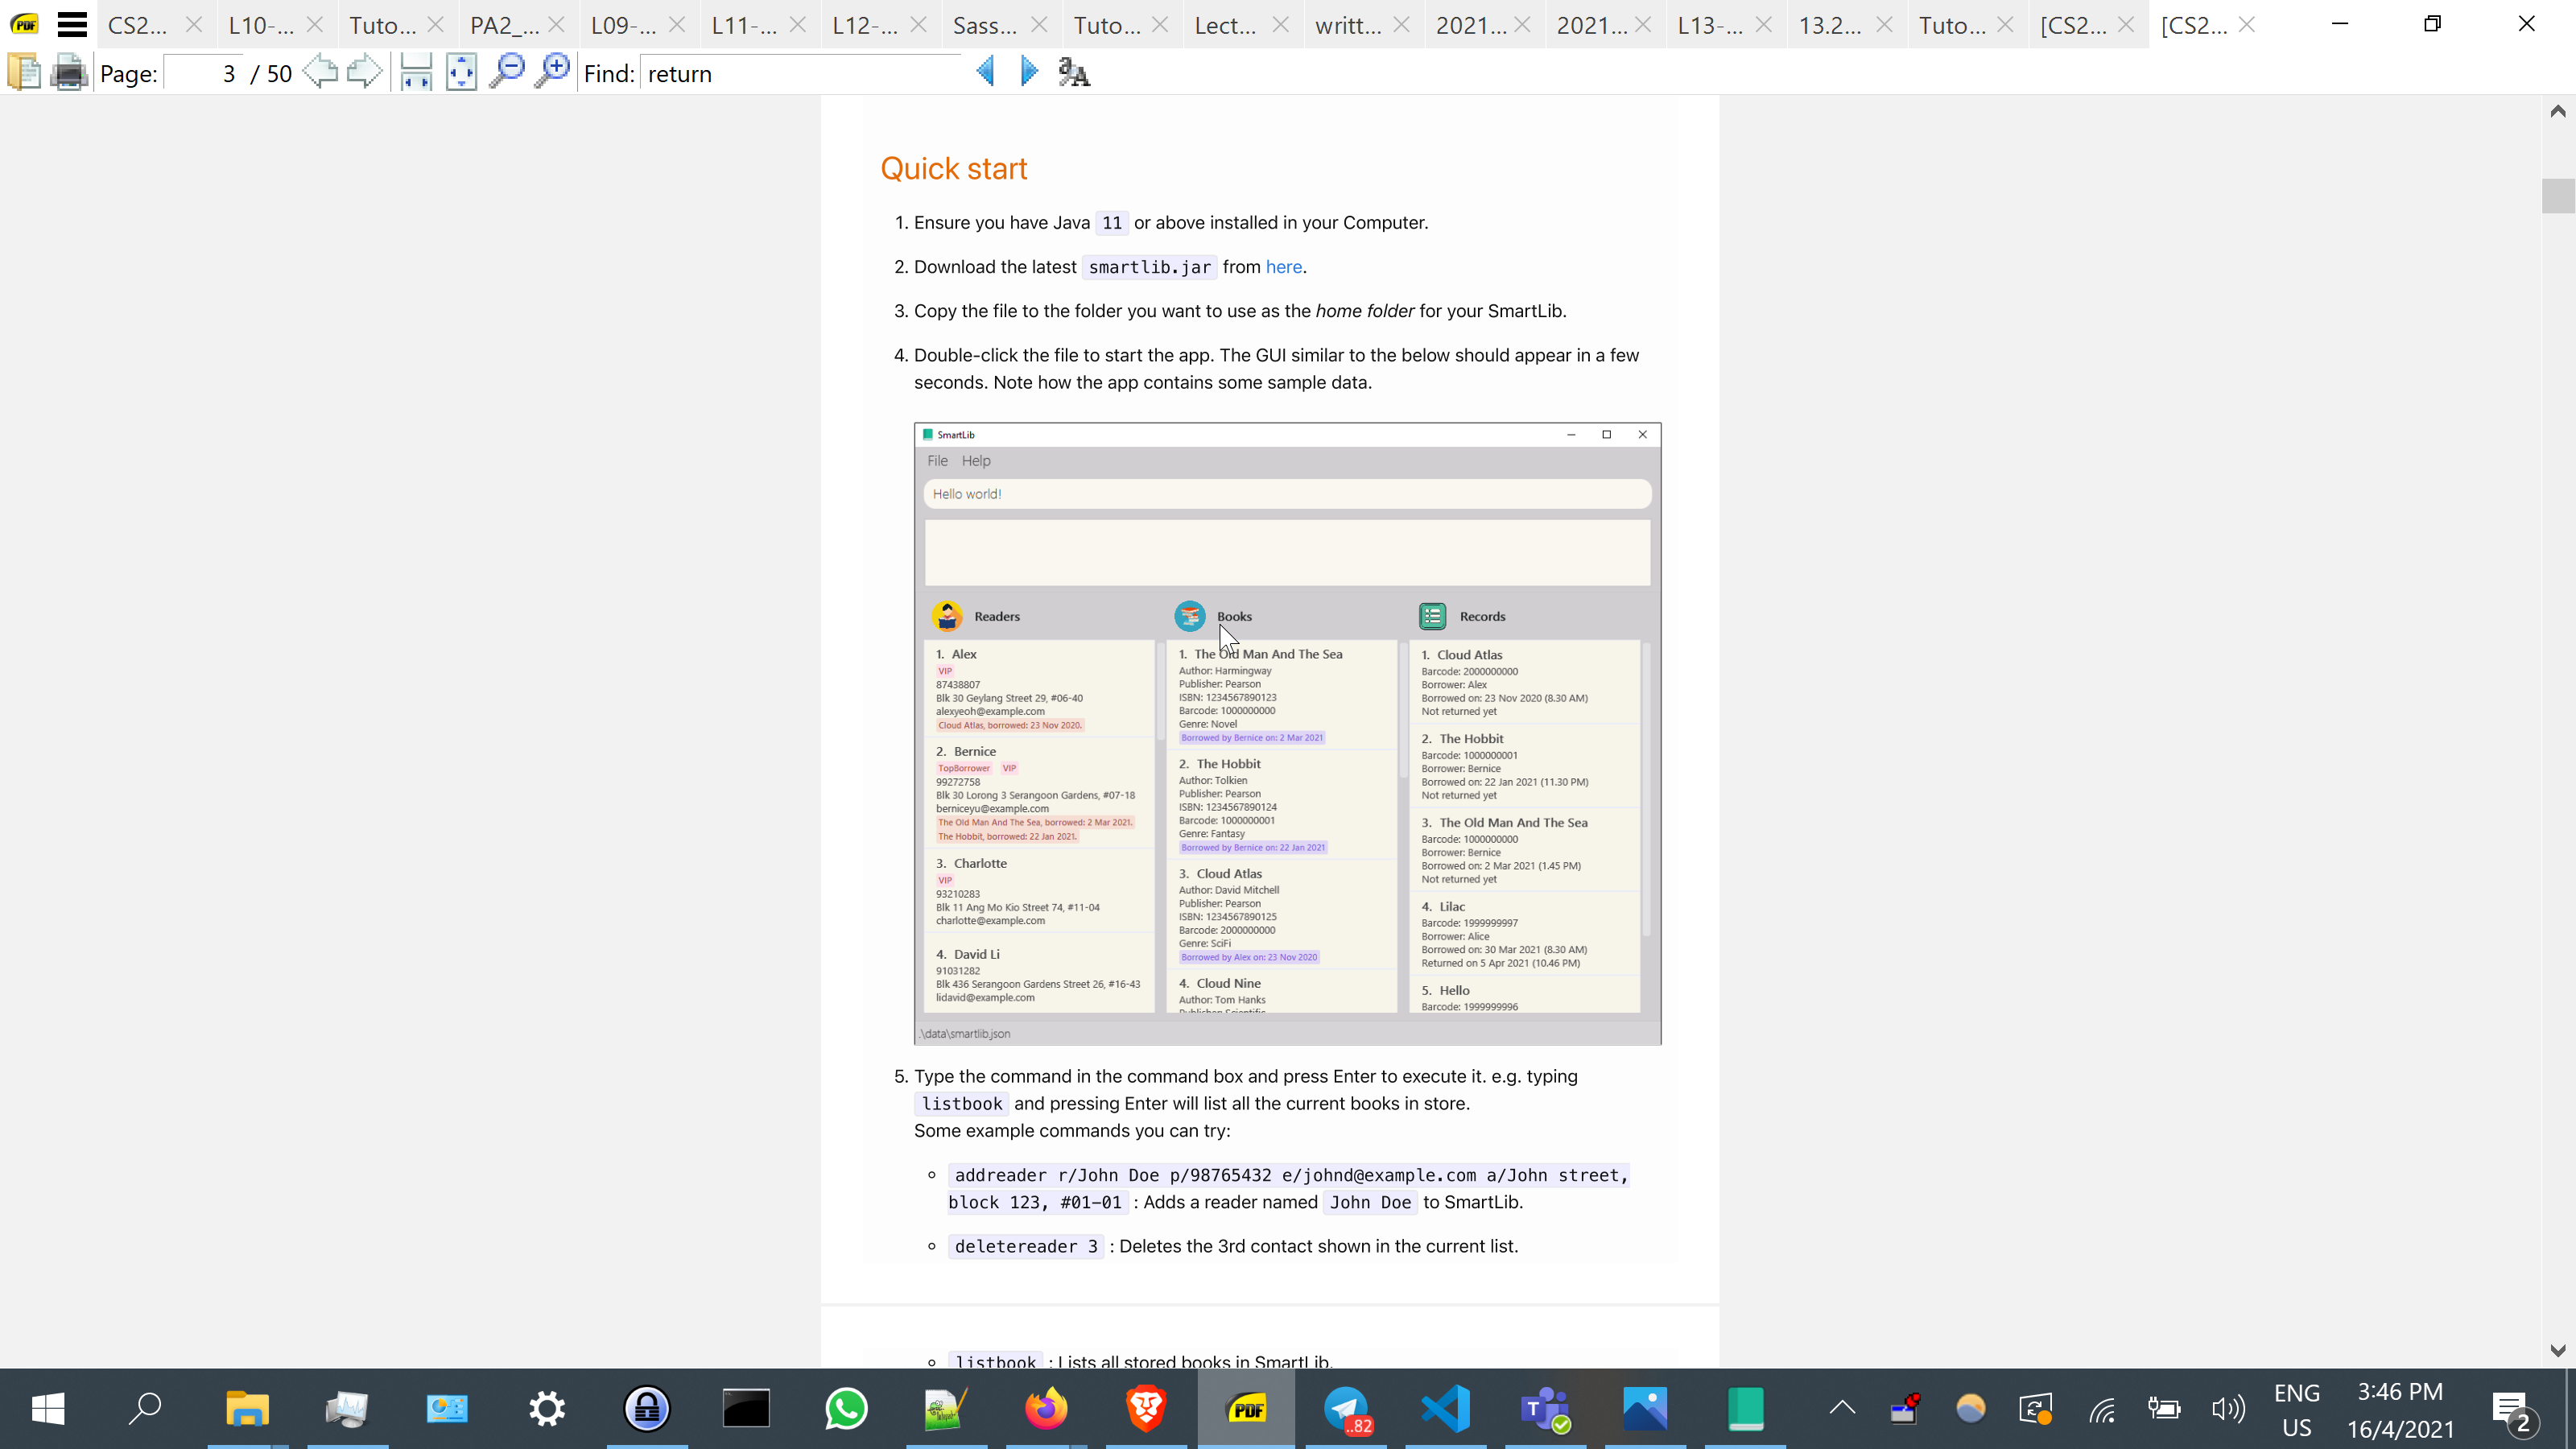Screen dimensions: 2576x1449
Task: Click the Open document icon
Action: point(24,73)
